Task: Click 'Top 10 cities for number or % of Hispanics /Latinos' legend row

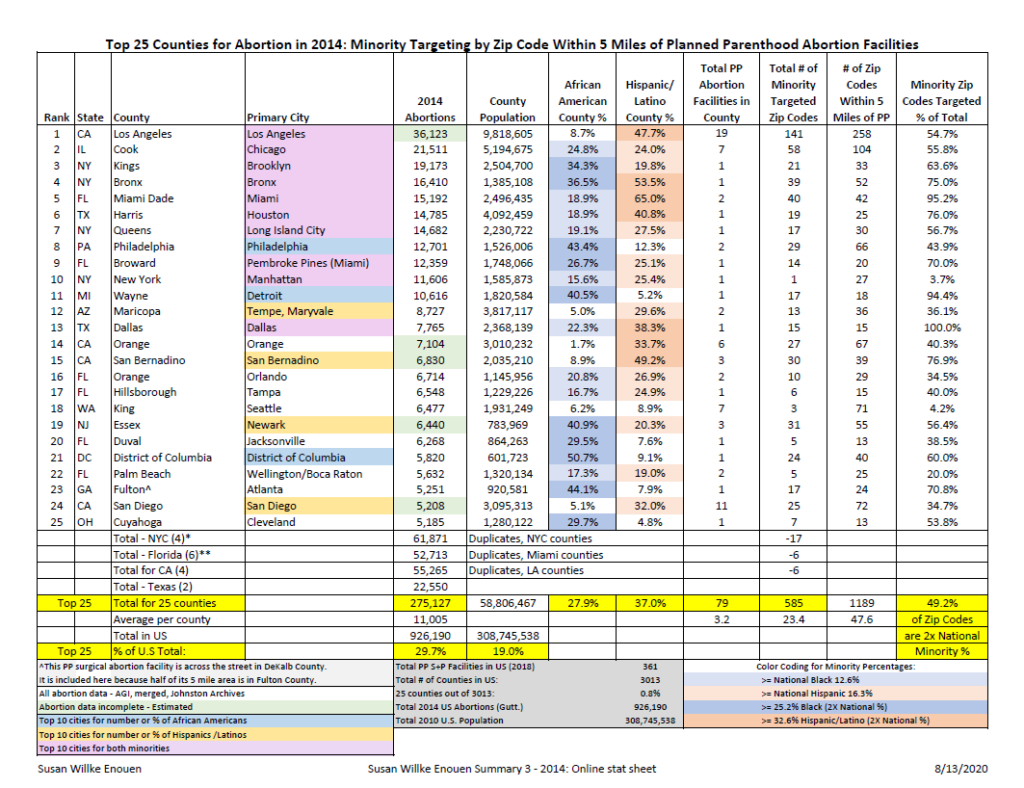Action: tap(216, 734)
